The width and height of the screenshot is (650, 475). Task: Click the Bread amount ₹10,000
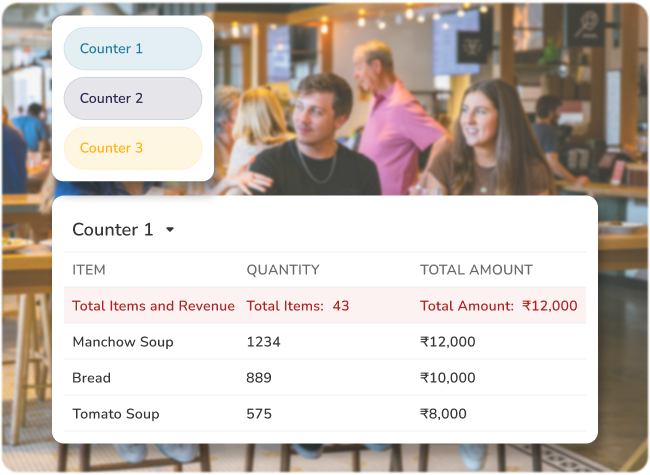(448, 378)
